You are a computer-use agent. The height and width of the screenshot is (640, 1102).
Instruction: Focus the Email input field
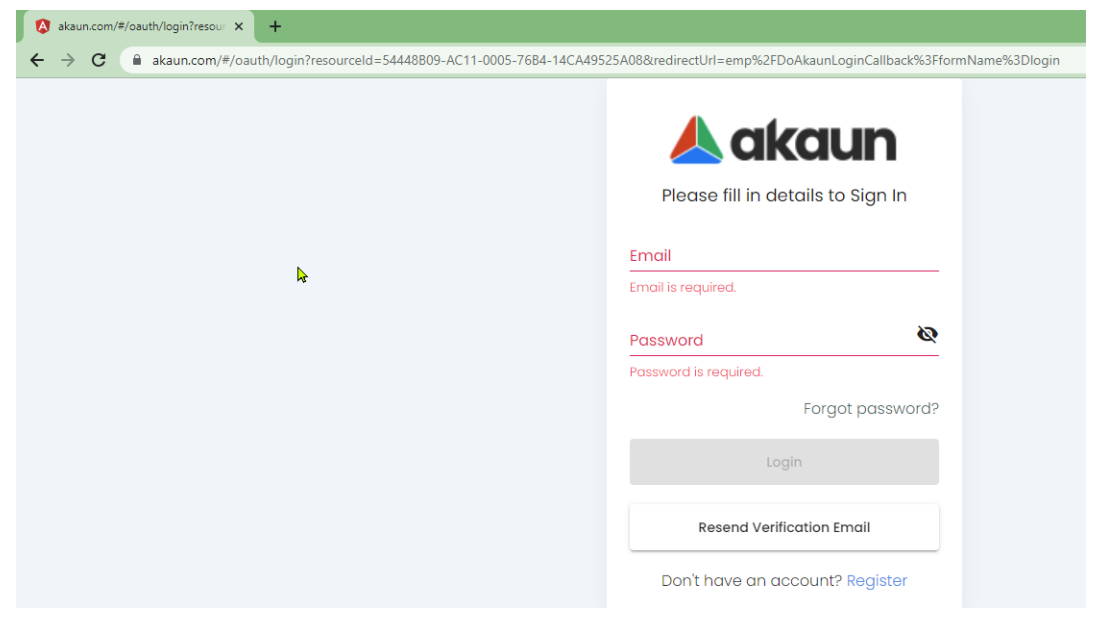[784, 256]
